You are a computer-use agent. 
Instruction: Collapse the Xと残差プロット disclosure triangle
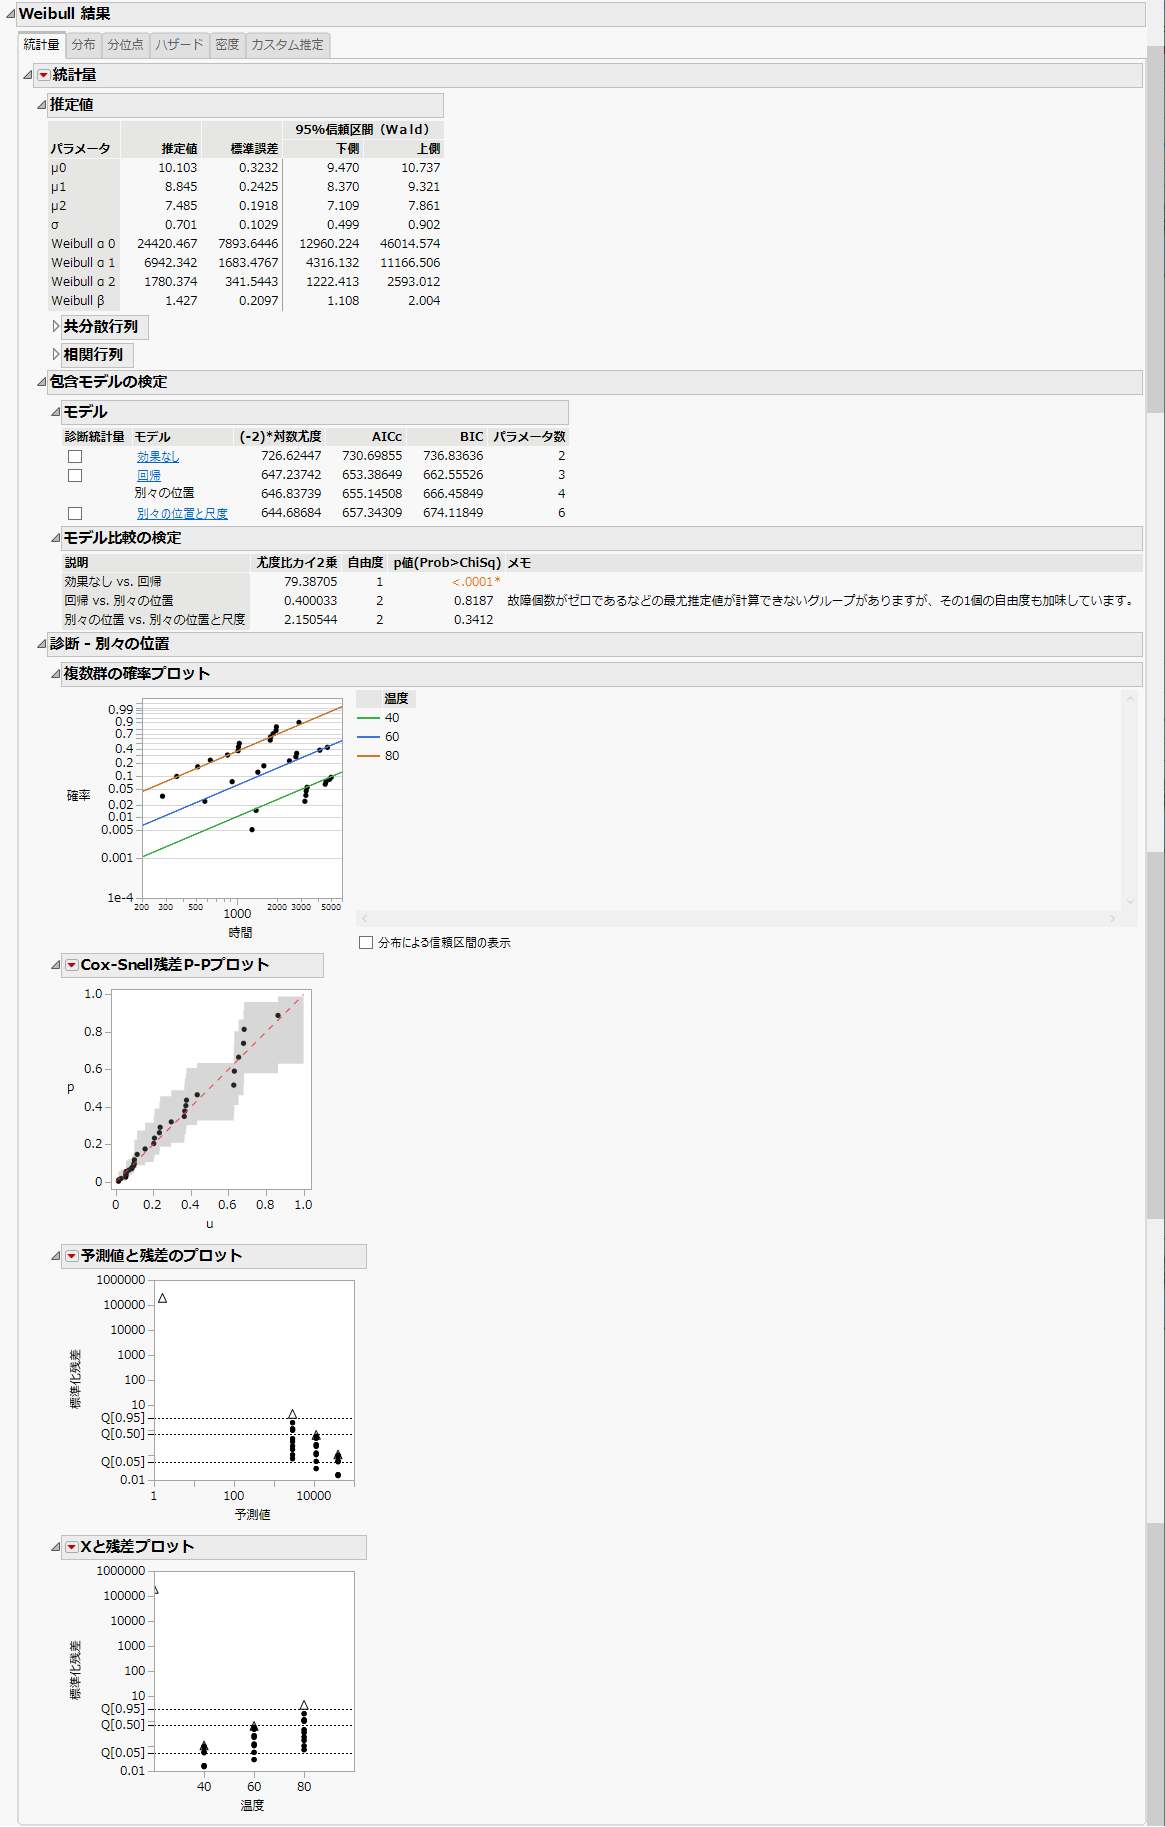[x=56, y=1547]
